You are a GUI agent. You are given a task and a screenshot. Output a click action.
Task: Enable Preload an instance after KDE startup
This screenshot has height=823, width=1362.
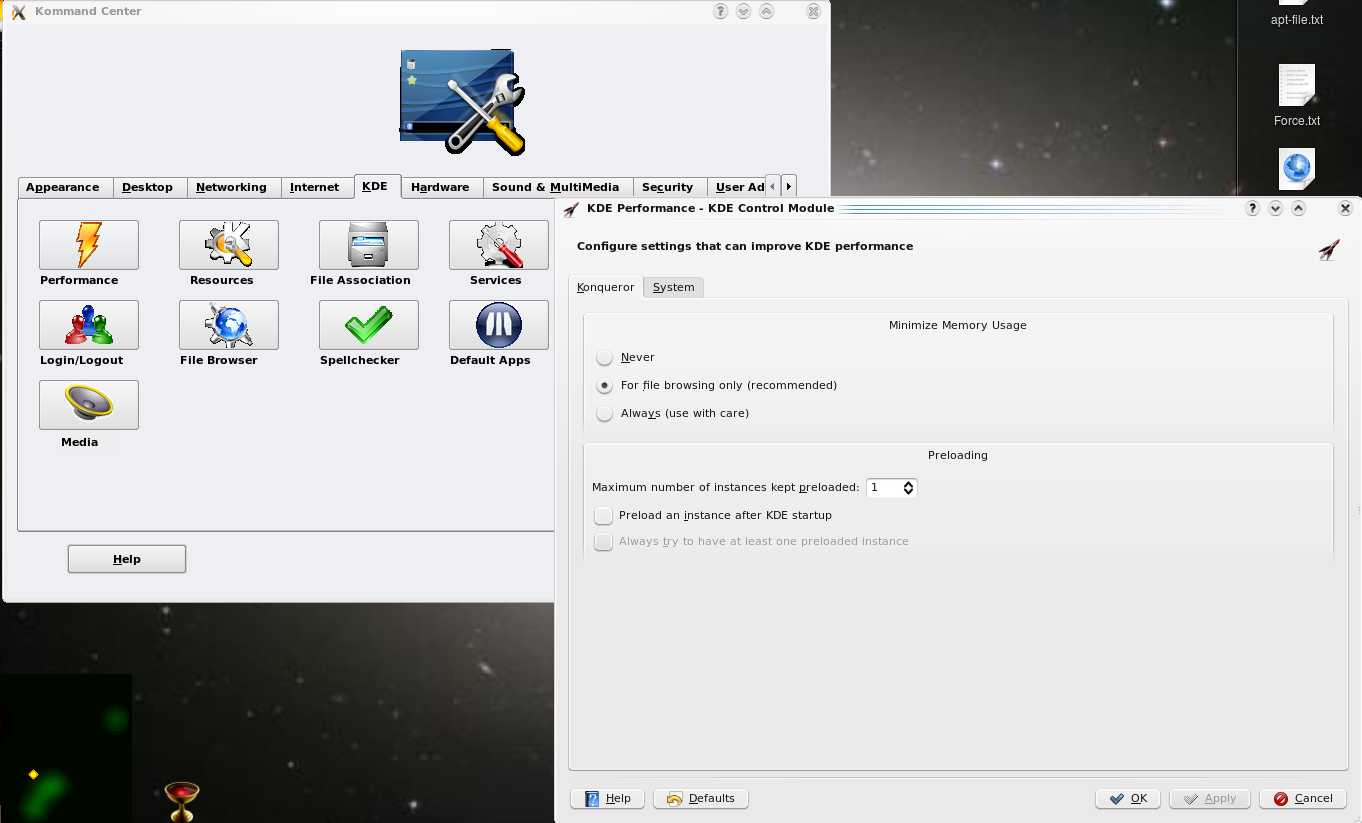(x=603, y=516)
